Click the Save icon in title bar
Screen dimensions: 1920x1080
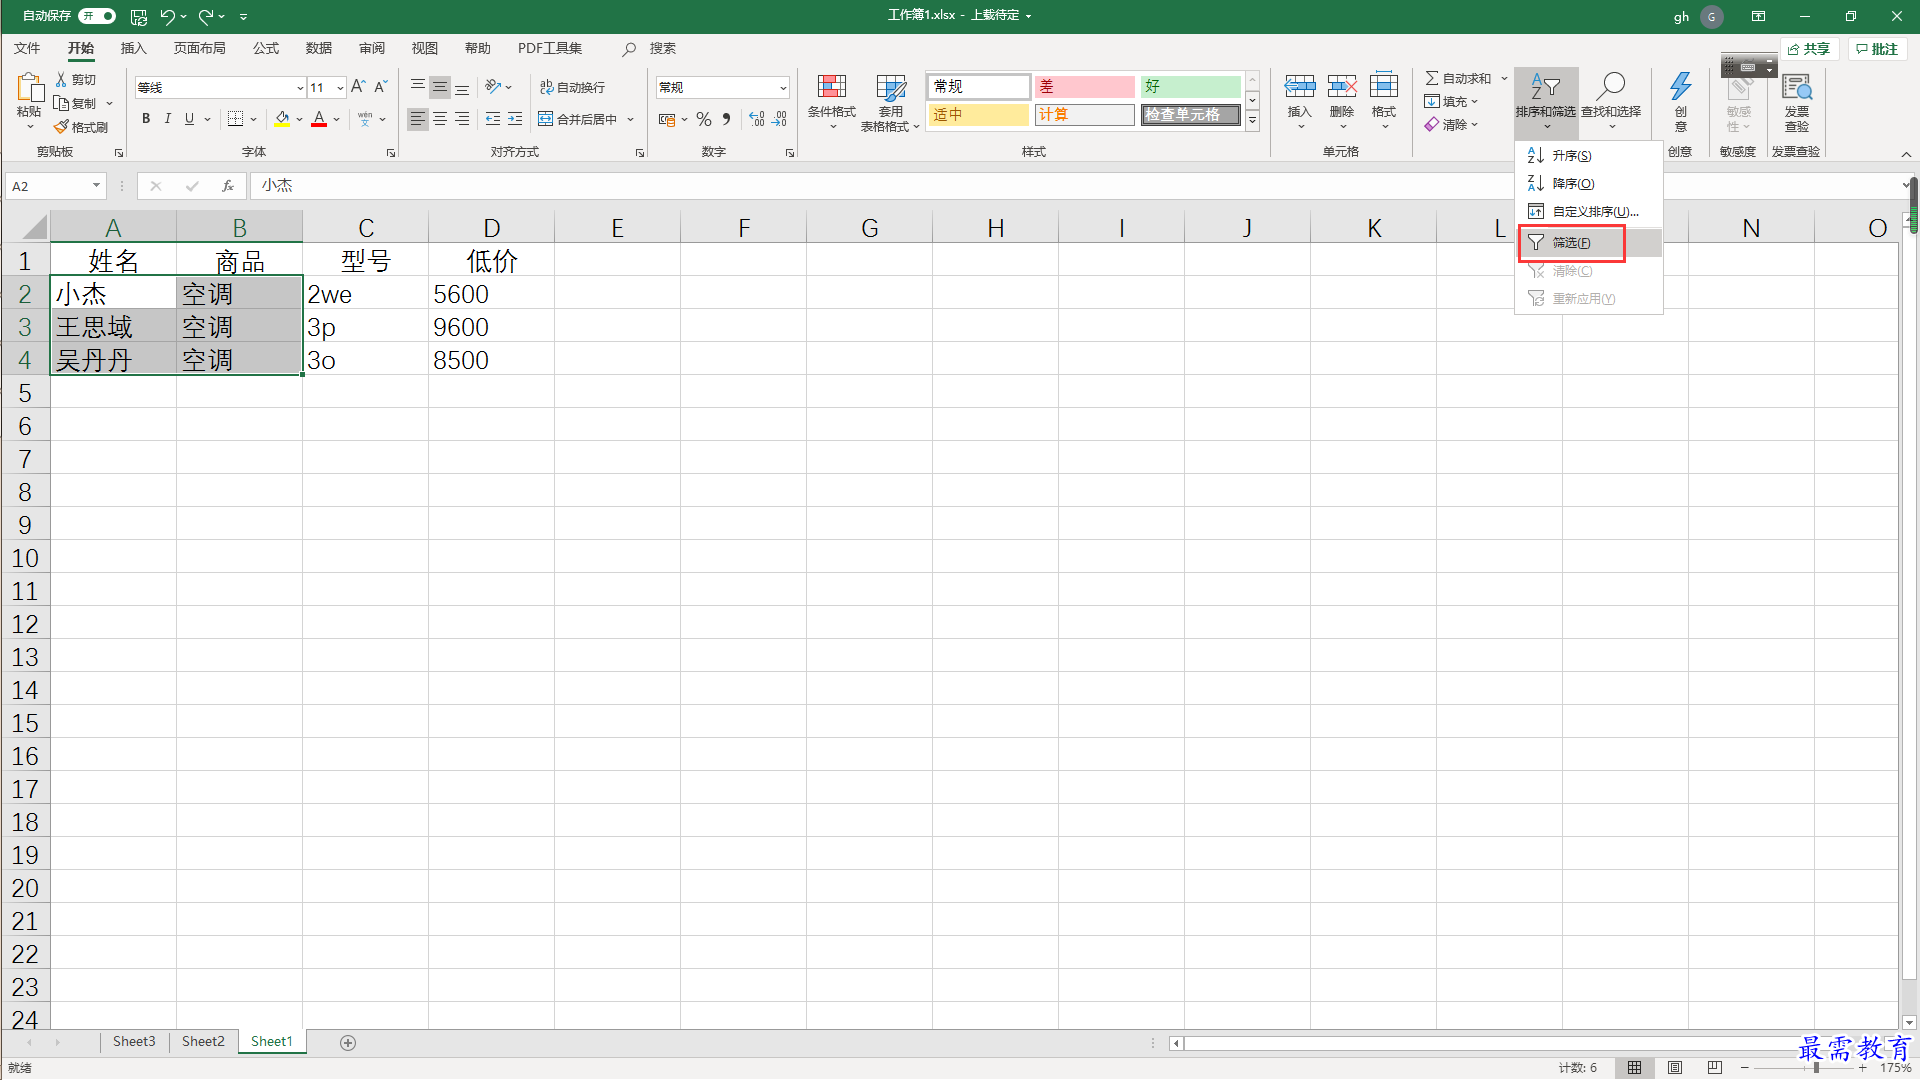(x=139, y=16)
